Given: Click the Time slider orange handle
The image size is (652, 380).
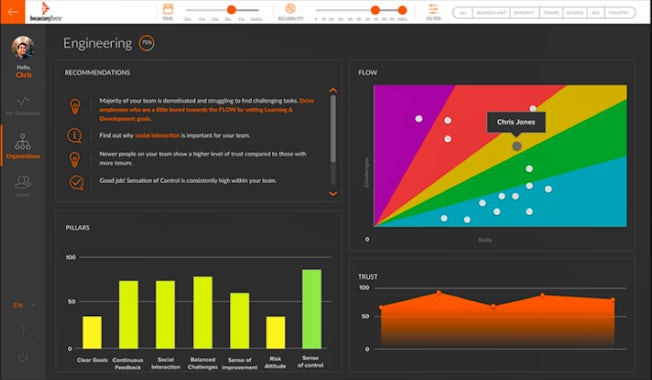Looking at the screenshot, I should (x=232, y=10).
